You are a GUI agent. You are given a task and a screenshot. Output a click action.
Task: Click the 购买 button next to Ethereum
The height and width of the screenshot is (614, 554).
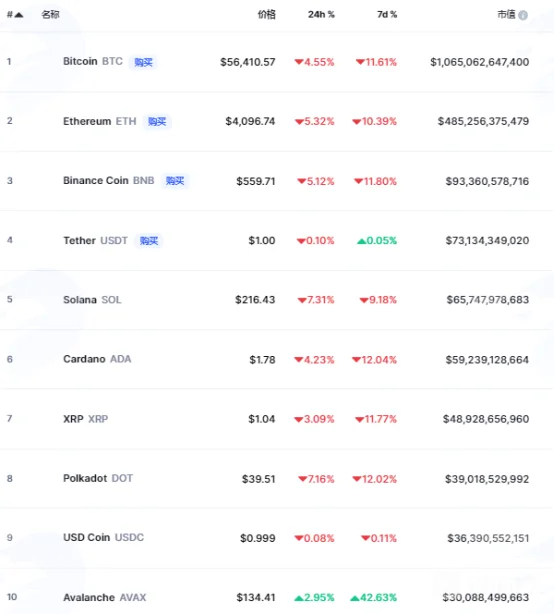tap(157, 121)
